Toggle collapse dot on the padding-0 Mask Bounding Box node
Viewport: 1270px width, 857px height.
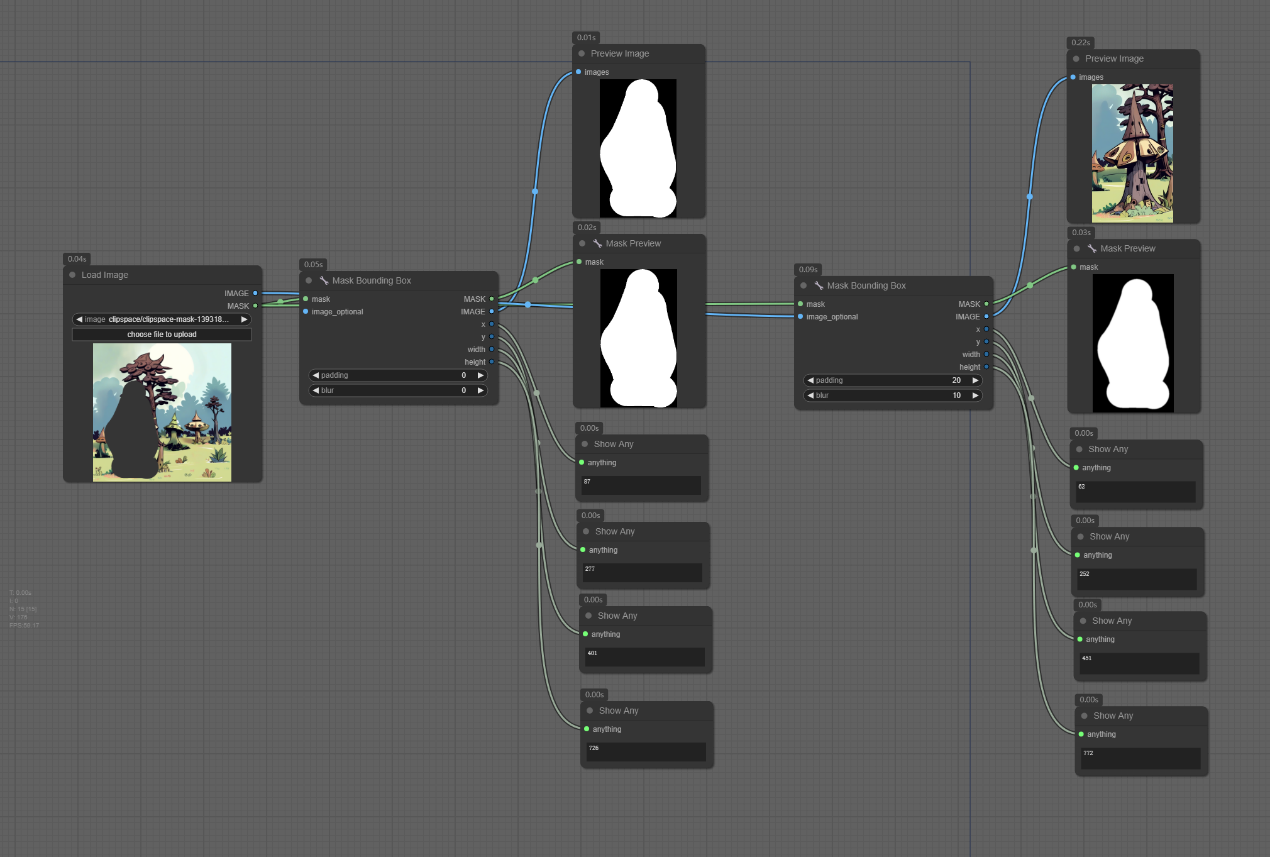click(309, 281)
